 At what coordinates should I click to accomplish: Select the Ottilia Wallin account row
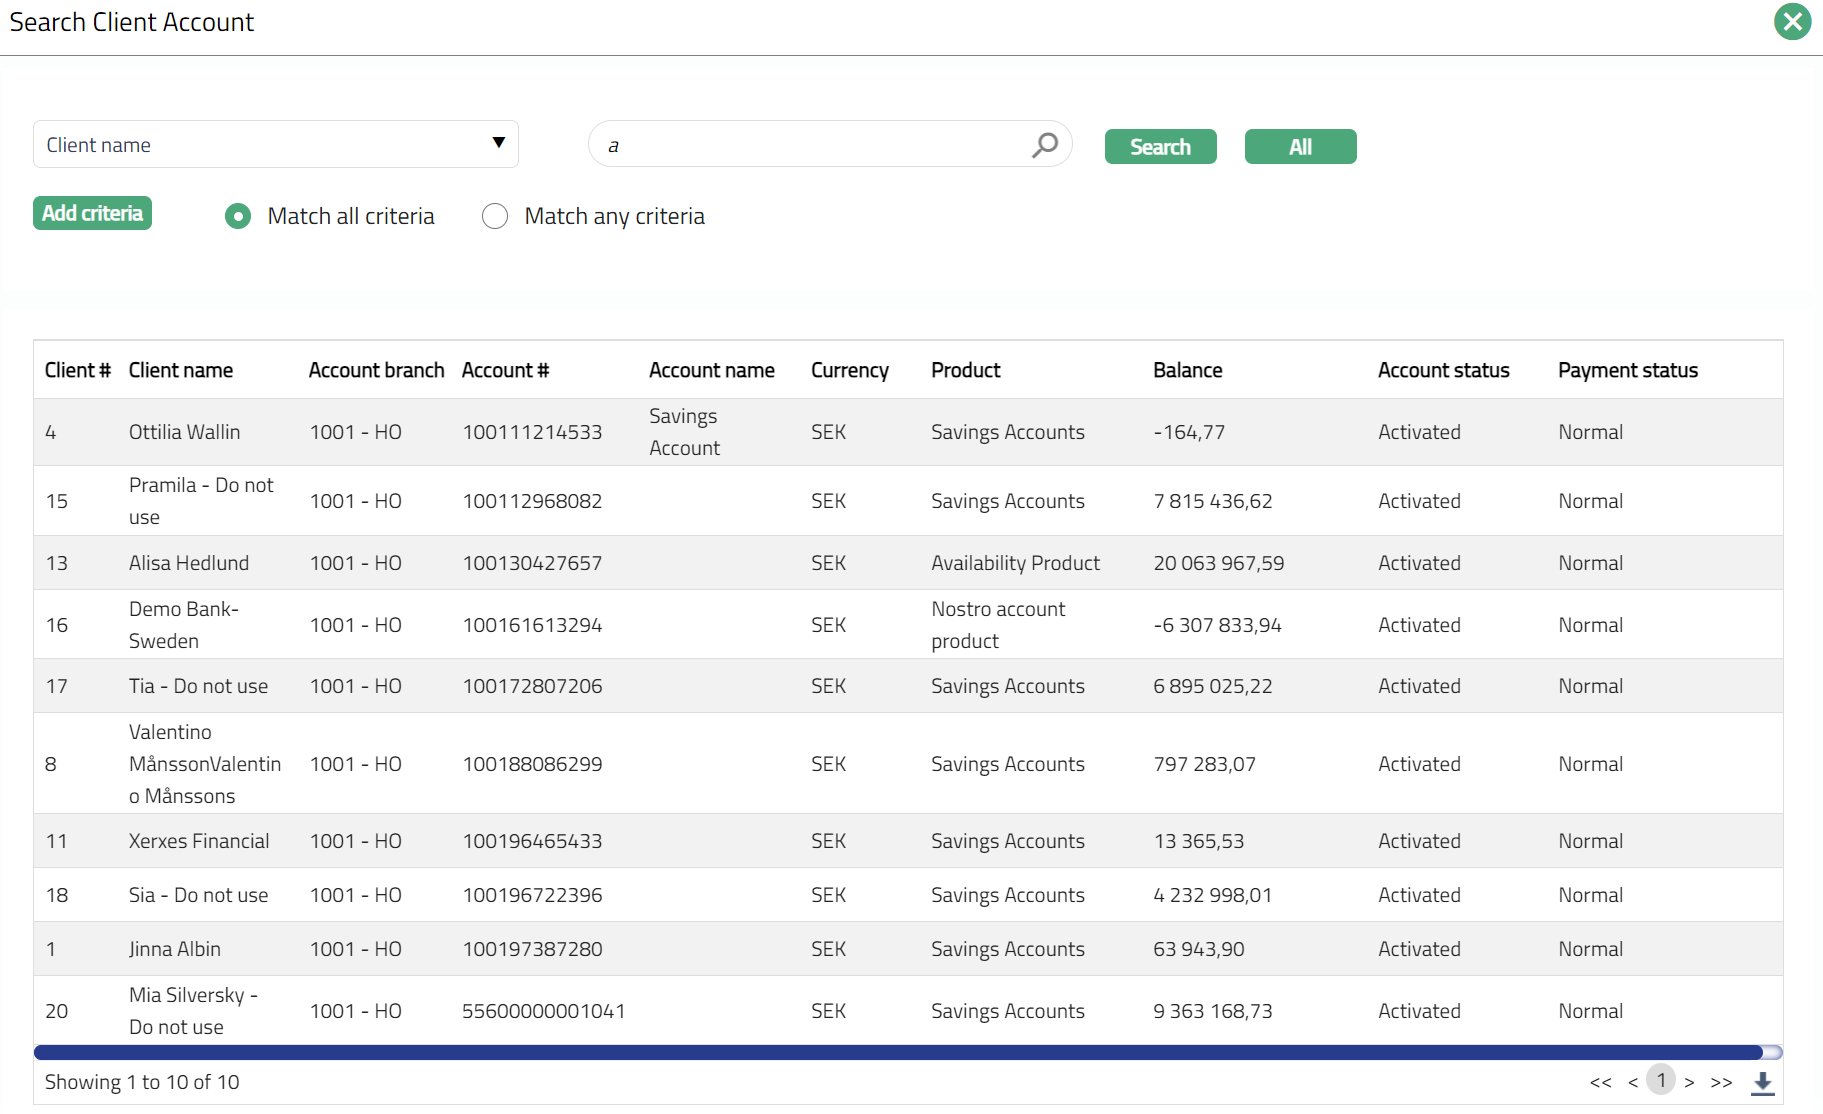pyautogui.click(x=184, y=432)
